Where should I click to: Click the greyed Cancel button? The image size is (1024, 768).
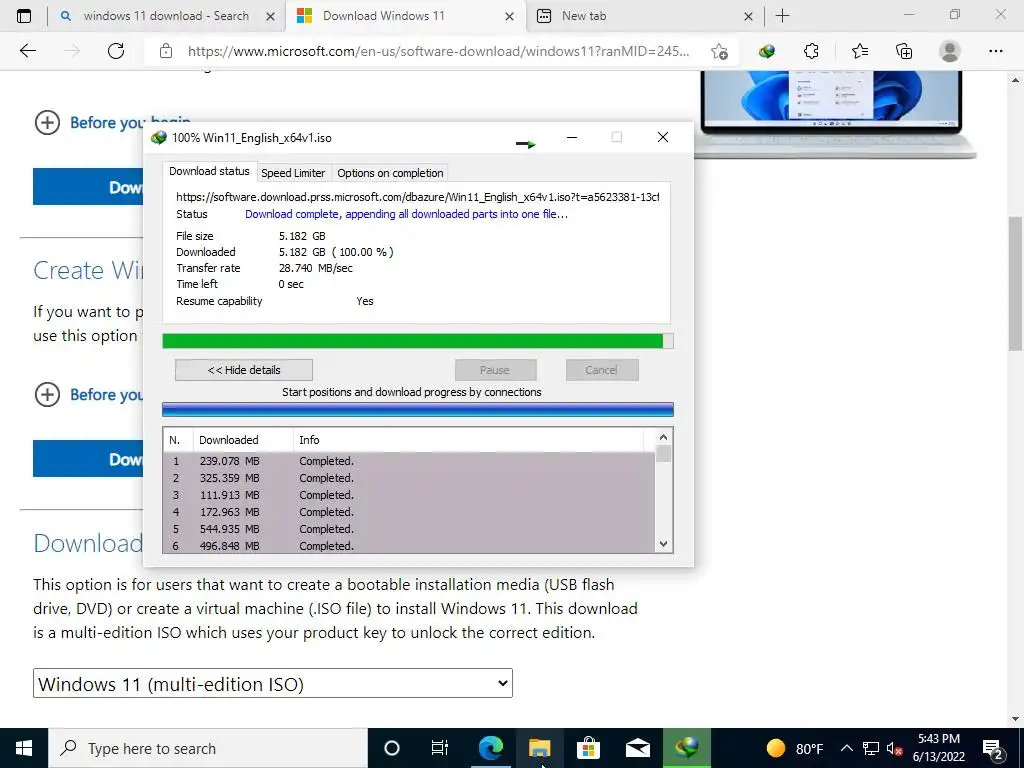[x=601, y=370]
